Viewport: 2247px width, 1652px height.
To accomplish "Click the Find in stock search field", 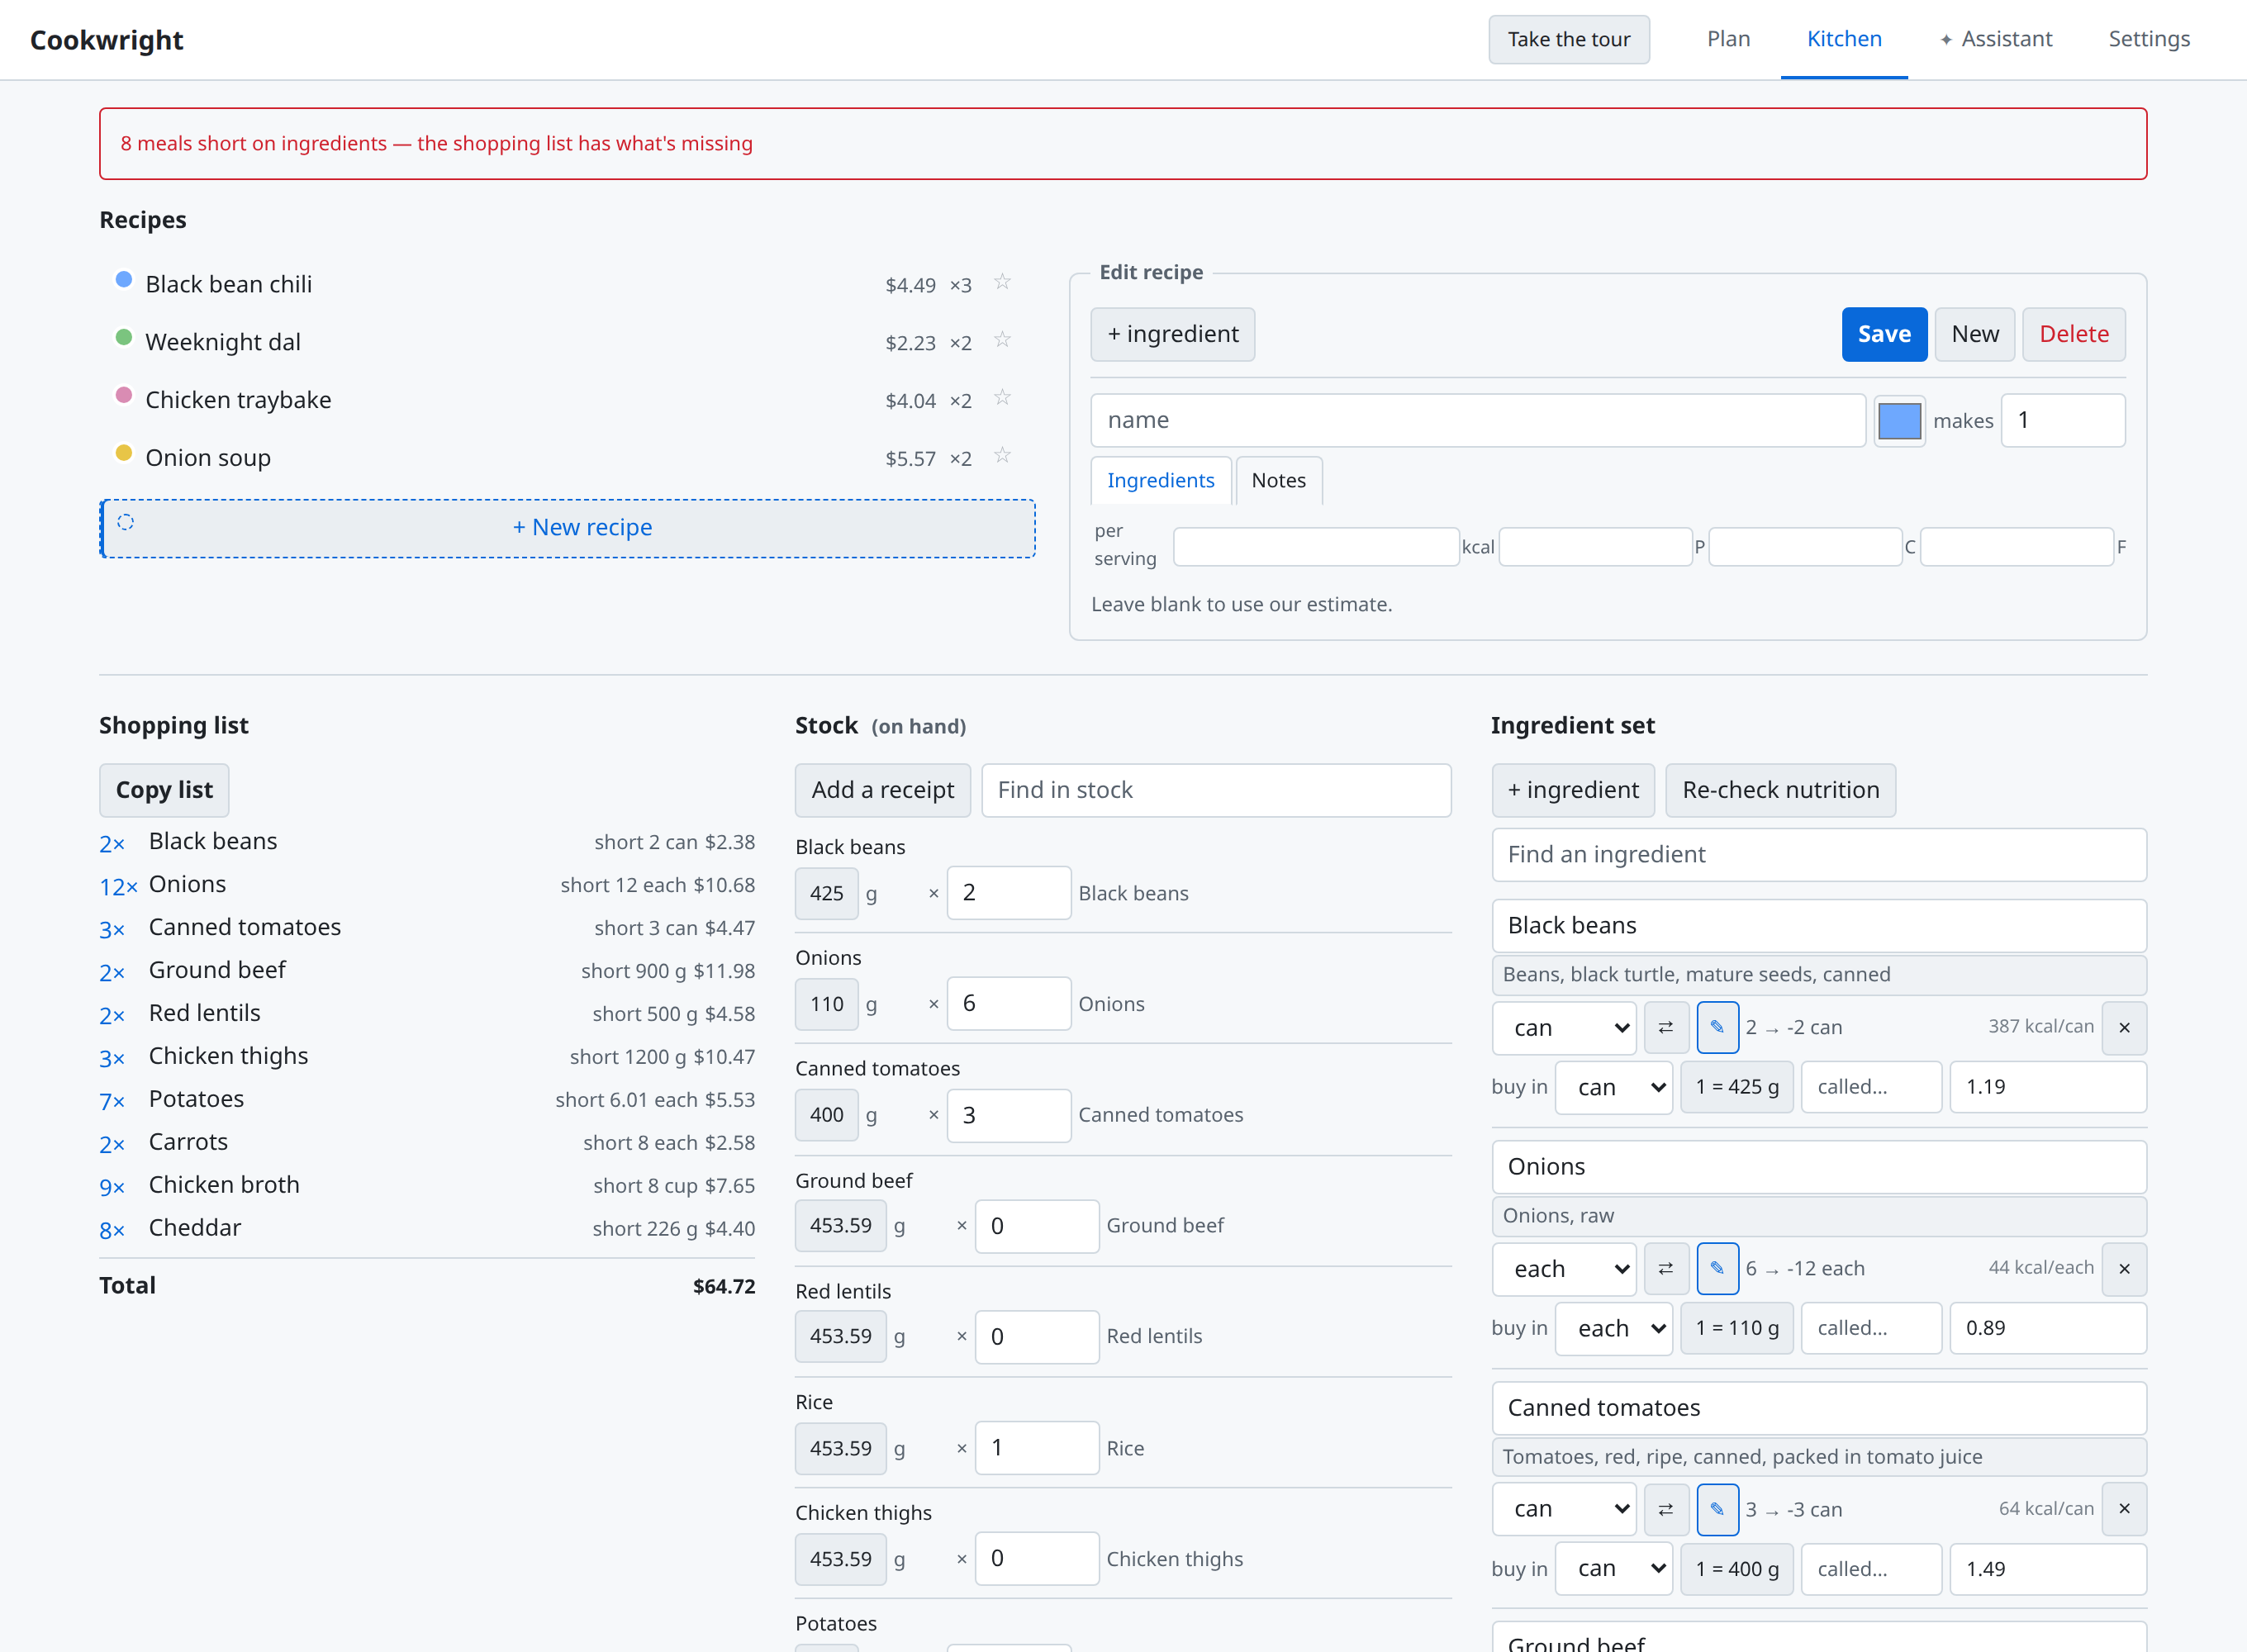I will click(1216, 790).
